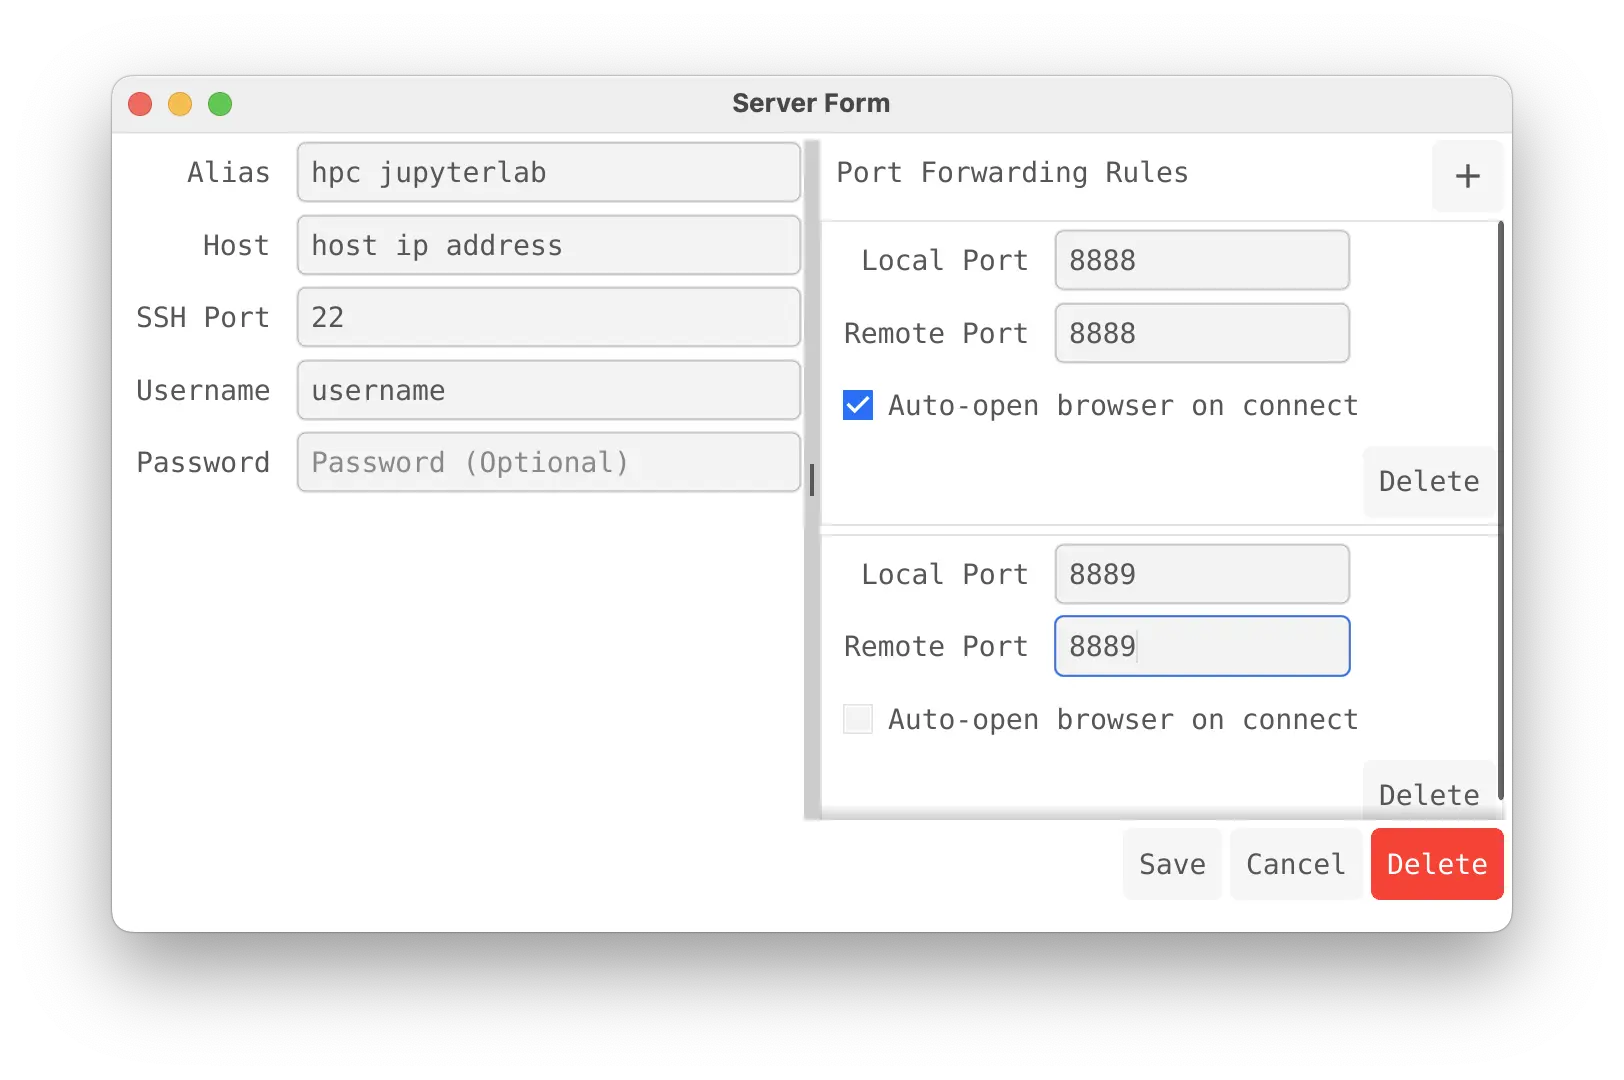The image size is (1624, 1080).
Task: Uncheck Auto-open browser for port 8888 rule
Action: (x=858, y=405)
